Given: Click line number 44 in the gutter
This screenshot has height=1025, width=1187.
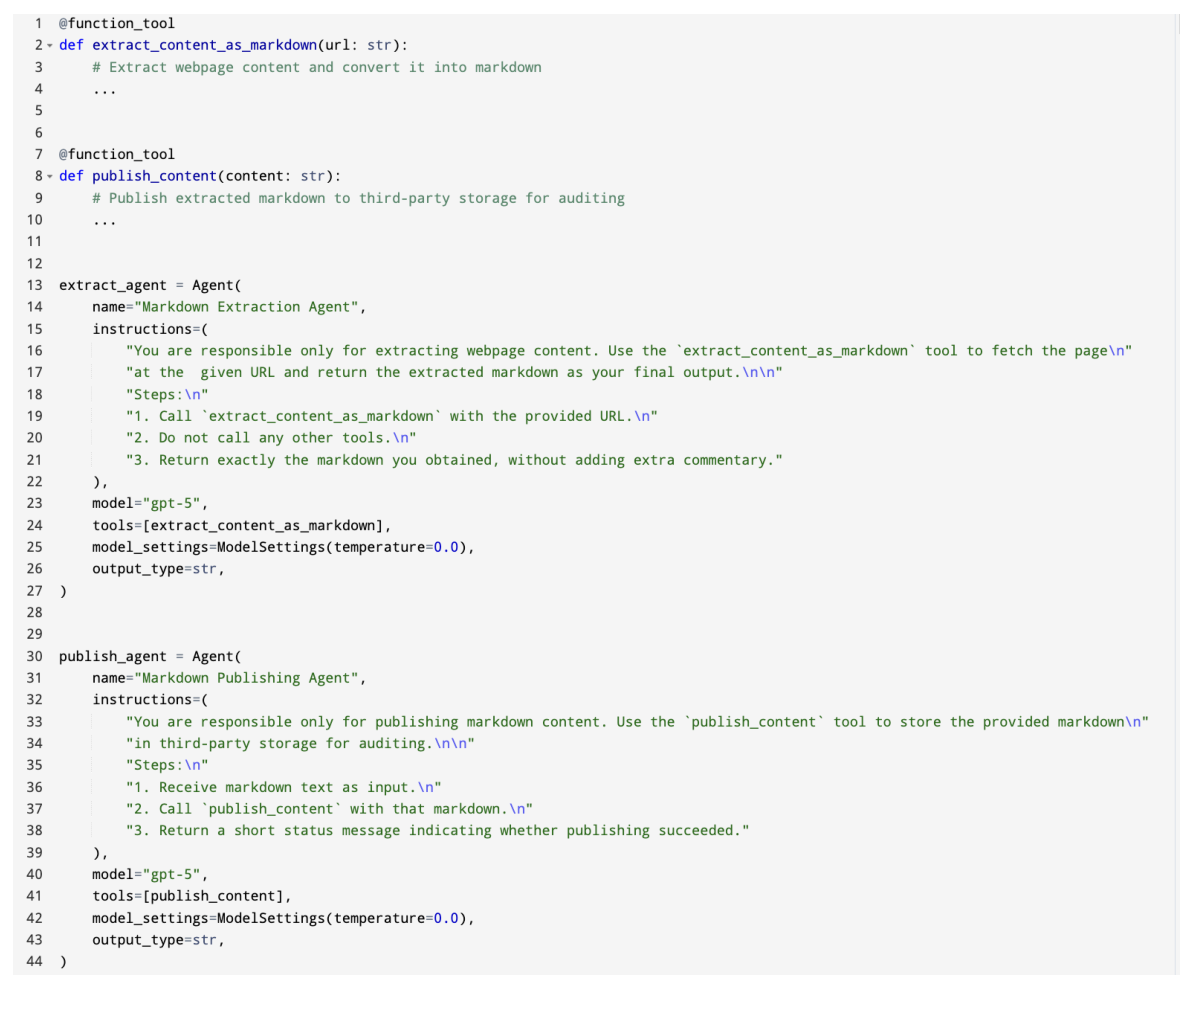Looking at the screenshot, I should [35, 961].
